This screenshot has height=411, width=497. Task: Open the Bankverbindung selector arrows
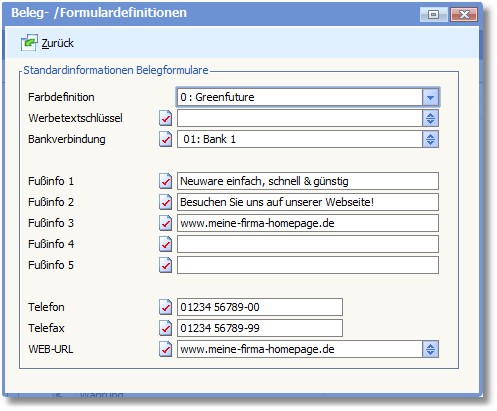point(430,139)
